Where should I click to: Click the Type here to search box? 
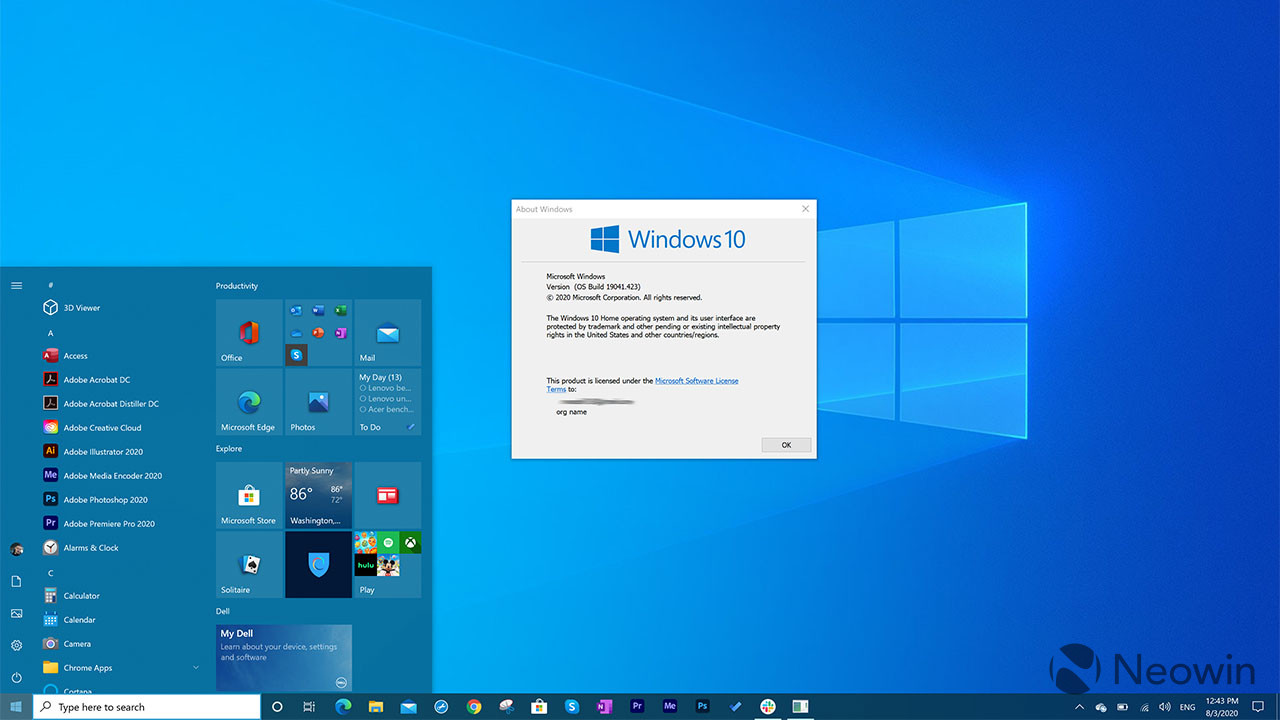147,707
